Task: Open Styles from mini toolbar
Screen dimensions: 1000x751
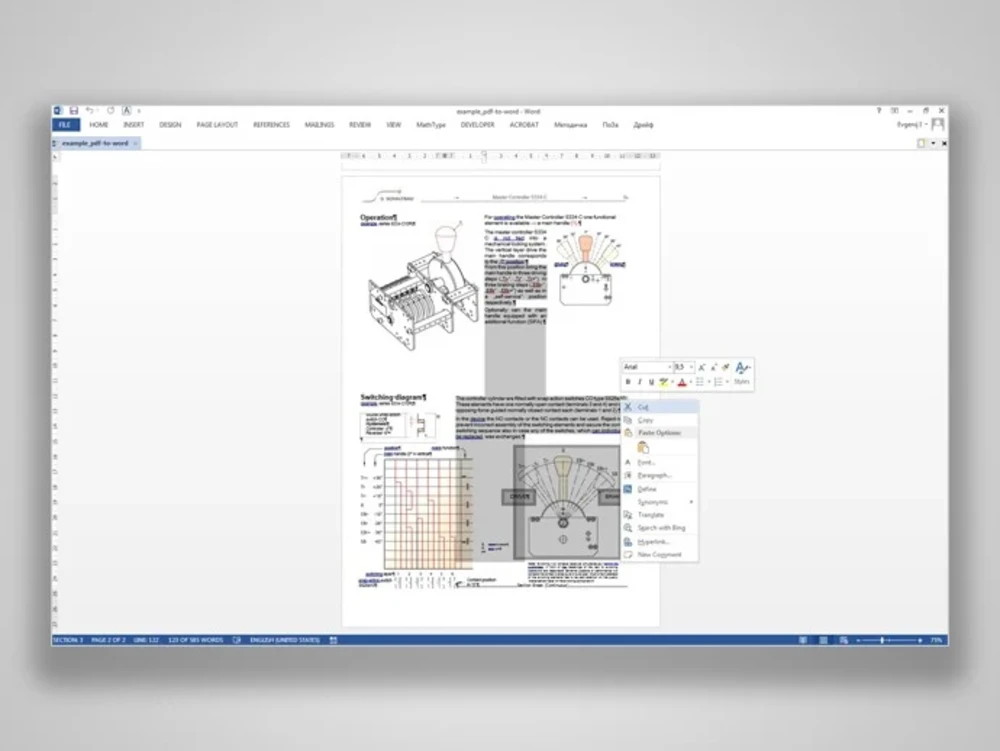Action: point(742,373)
